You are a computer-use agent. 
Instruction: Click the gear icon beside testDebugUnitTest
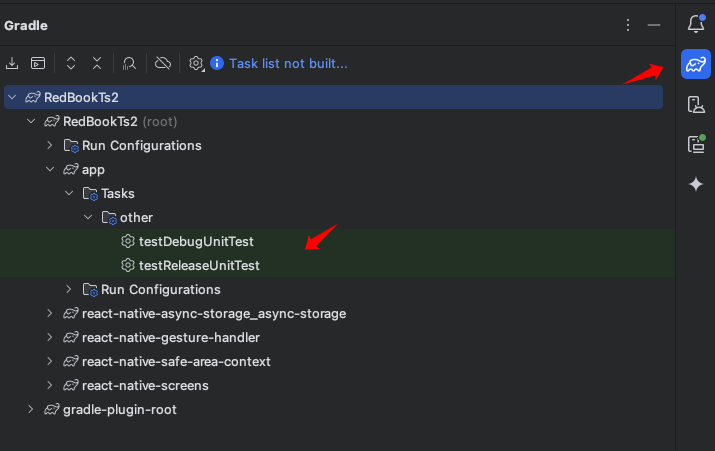click(128, 241)
